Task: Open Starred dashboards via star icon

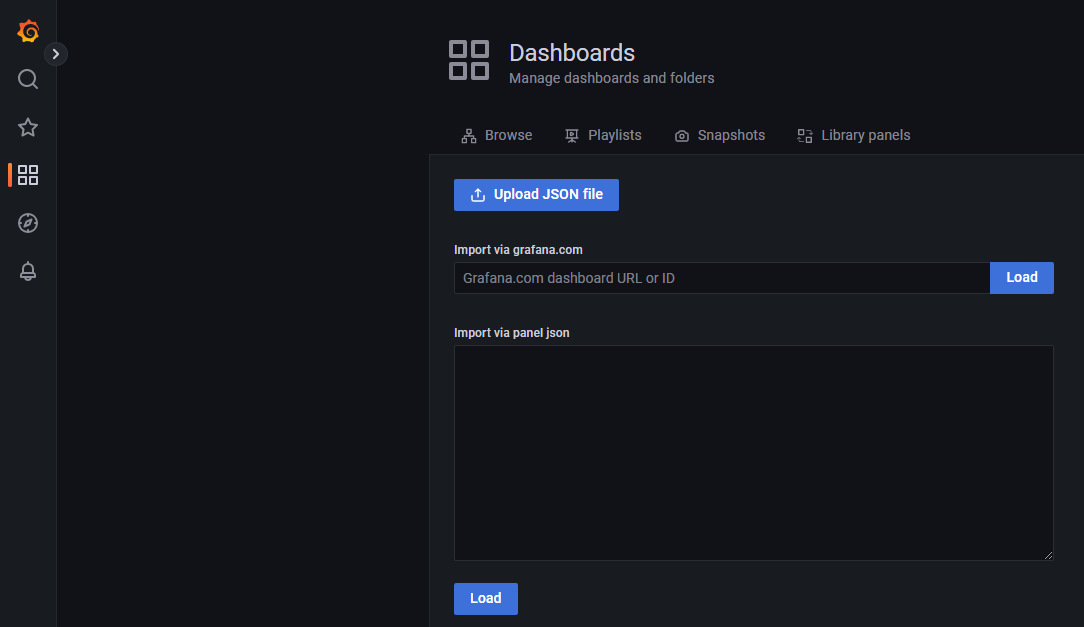Action: [x=28, y=127]
